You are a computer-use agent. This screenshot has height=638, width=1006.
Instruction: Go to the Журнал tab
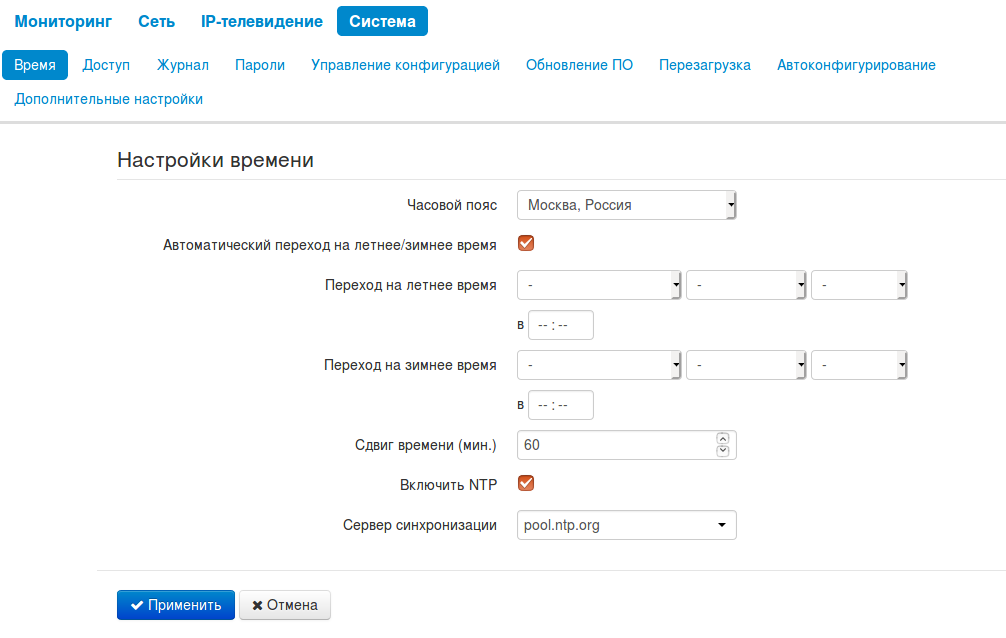point(182,65)
